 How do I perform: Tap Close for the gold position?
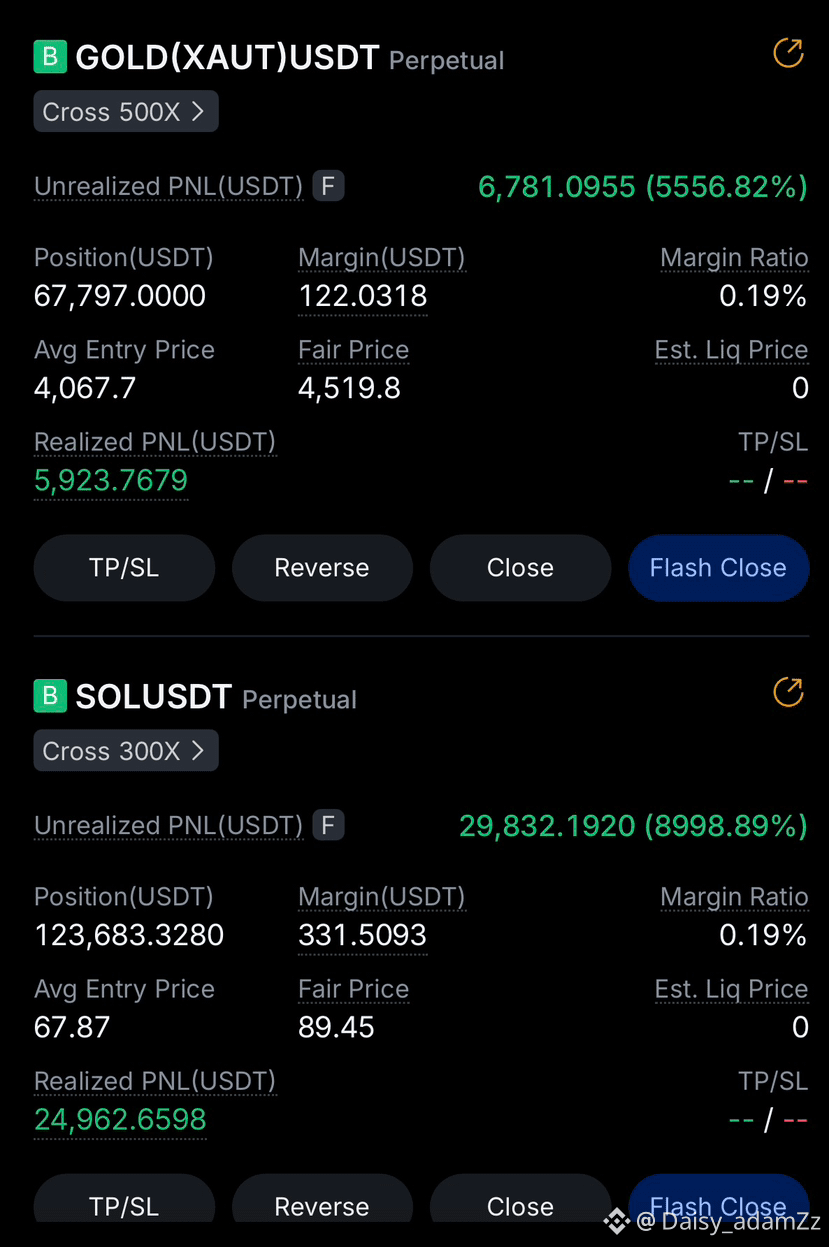click(520, 568)
